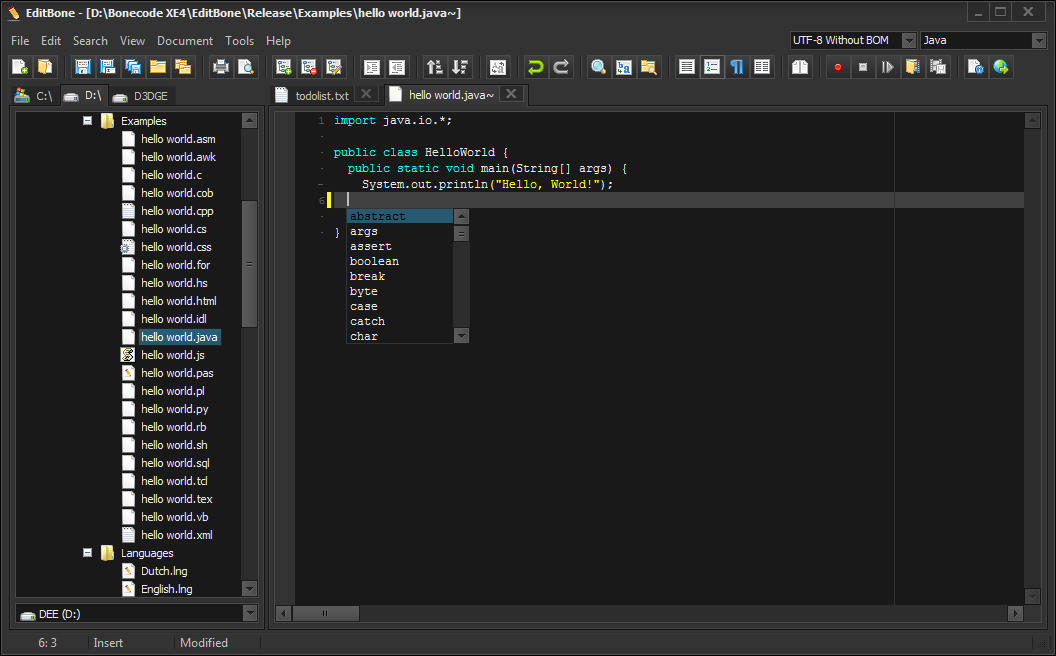
Task: Switch to the todolist.txt tab
Action: 322,96
